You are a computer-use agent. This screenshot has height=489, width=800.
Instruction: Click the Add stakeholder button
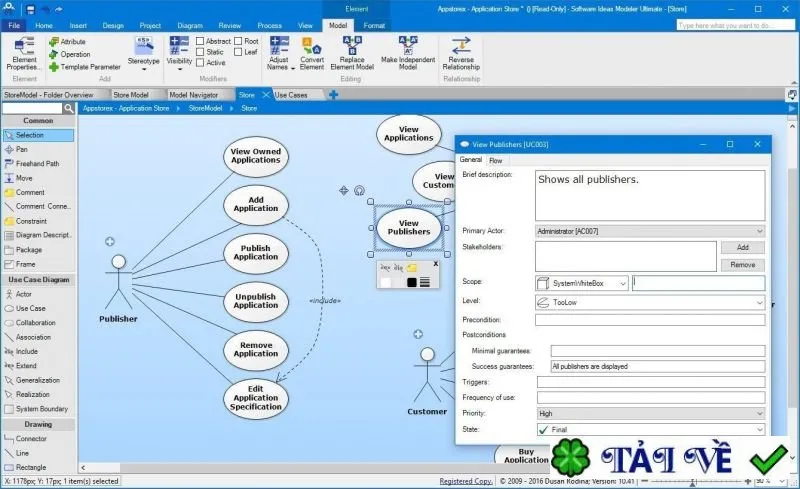click(x=742, y=247)
